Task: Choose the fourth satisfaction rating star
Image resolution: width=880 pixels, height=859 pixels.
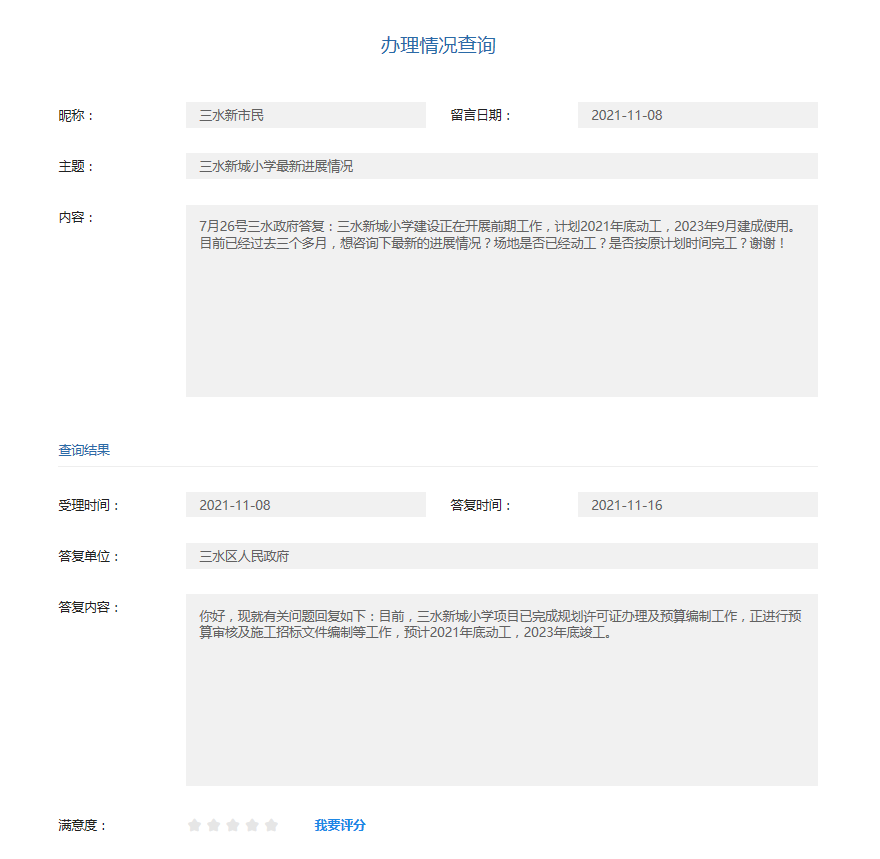Action: [252, 825]
